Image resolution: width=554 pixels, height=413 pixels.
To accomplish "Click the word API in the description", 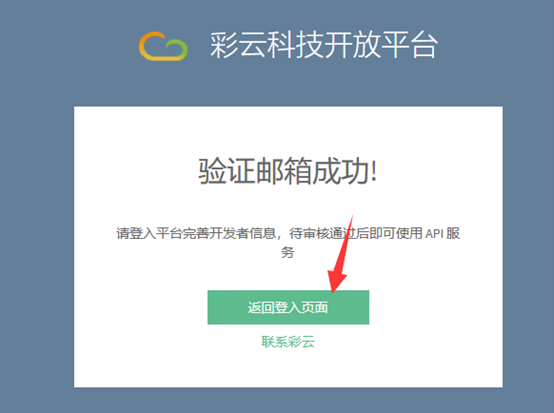I will pyautogui.click(x=434, y=234).
